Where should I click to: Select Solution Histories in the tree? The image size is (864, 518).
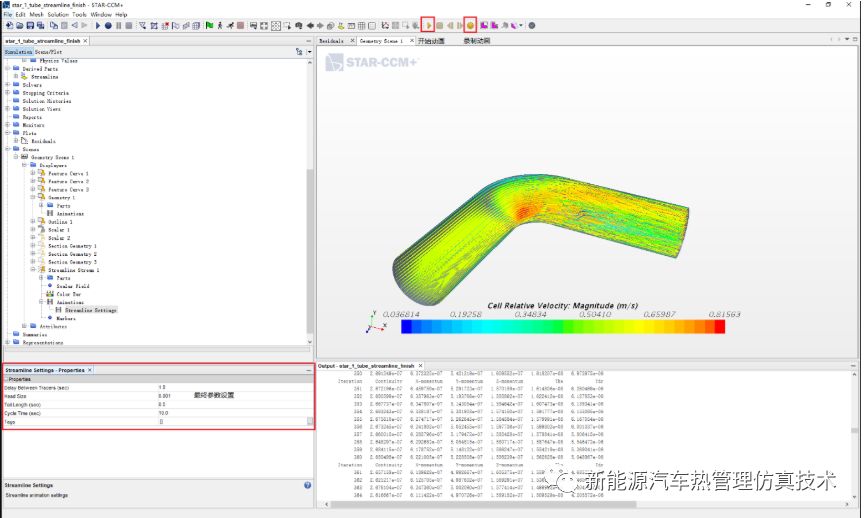pyautogui.click(x=47, y=101)
